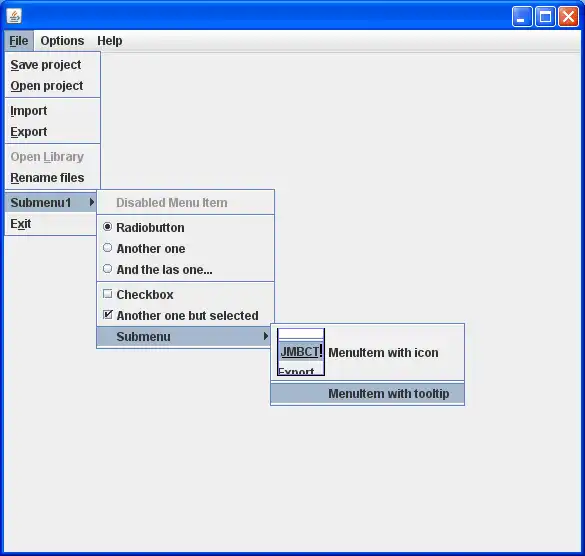Select the Export menu item
This screenshot has width=585, height=556.
pyautogui.click(x=53, y=132)
